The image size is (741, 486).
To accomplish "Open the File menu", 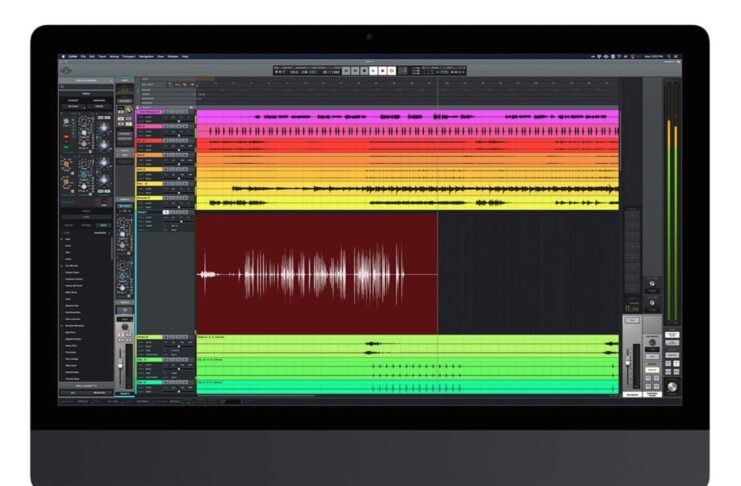I will point(83,56).
